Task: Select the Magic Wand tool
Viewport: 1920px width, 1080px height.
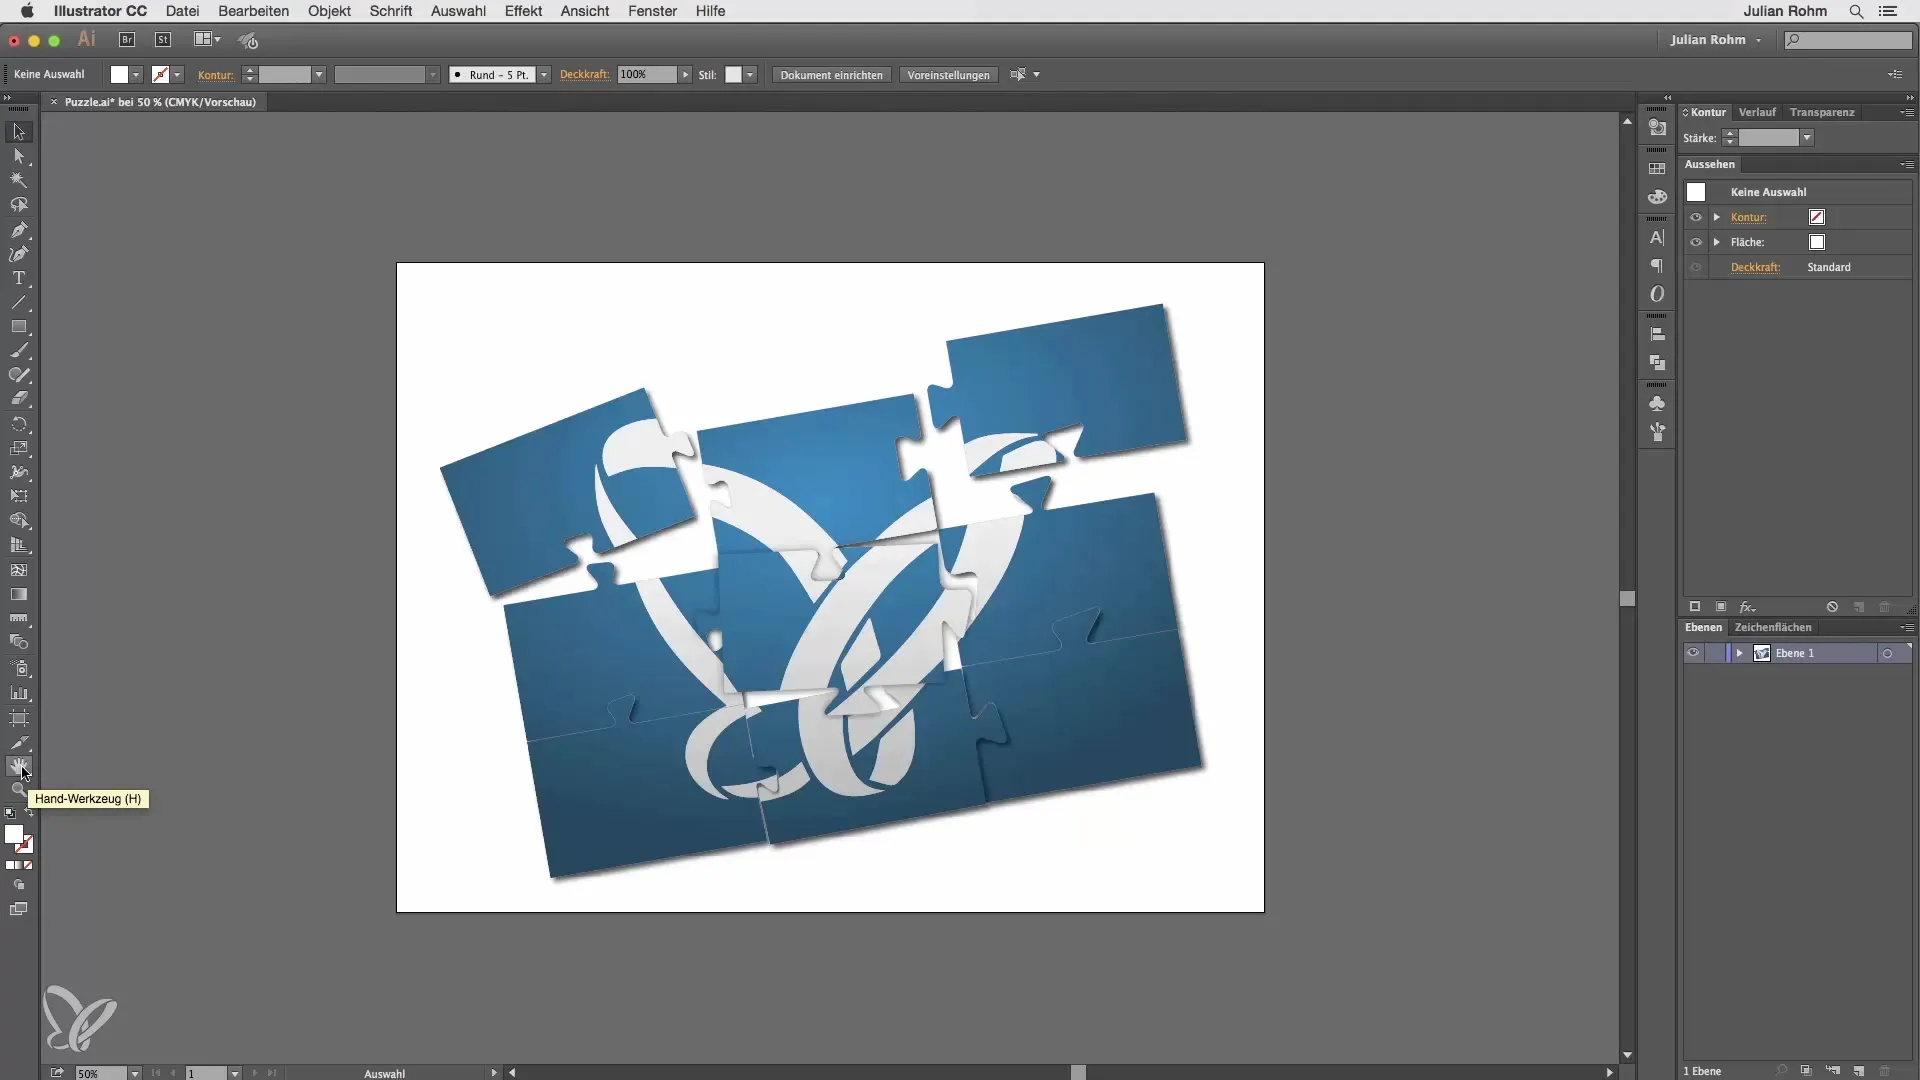Action: (19, 180)
